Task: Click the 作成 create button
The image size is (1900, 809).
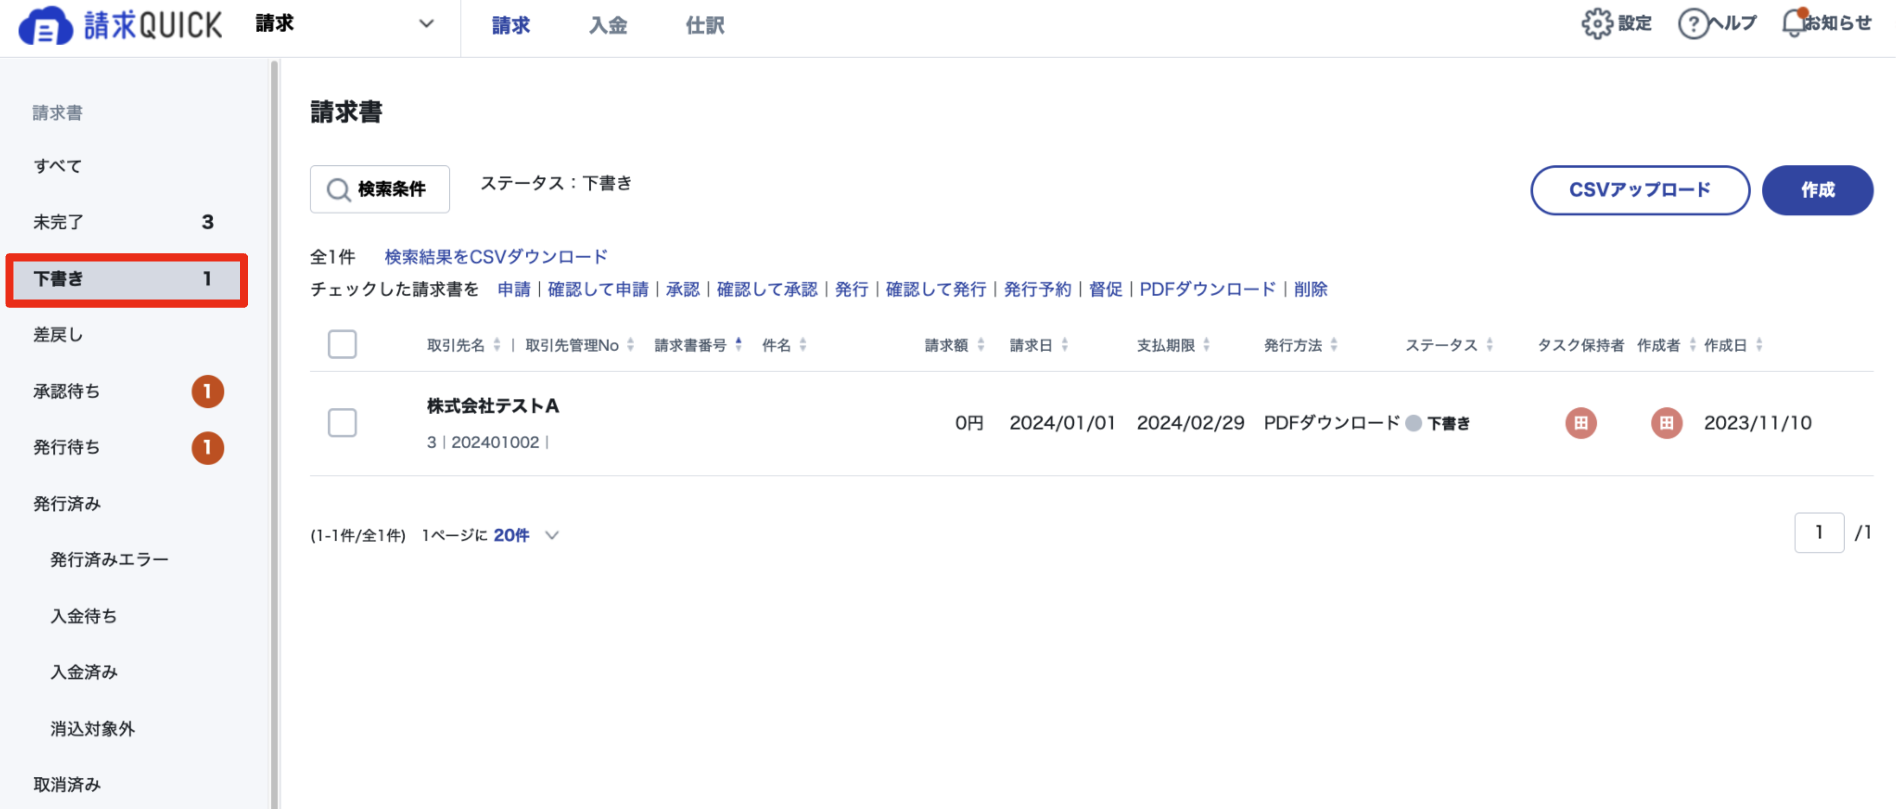Action: pos(1817,190)
